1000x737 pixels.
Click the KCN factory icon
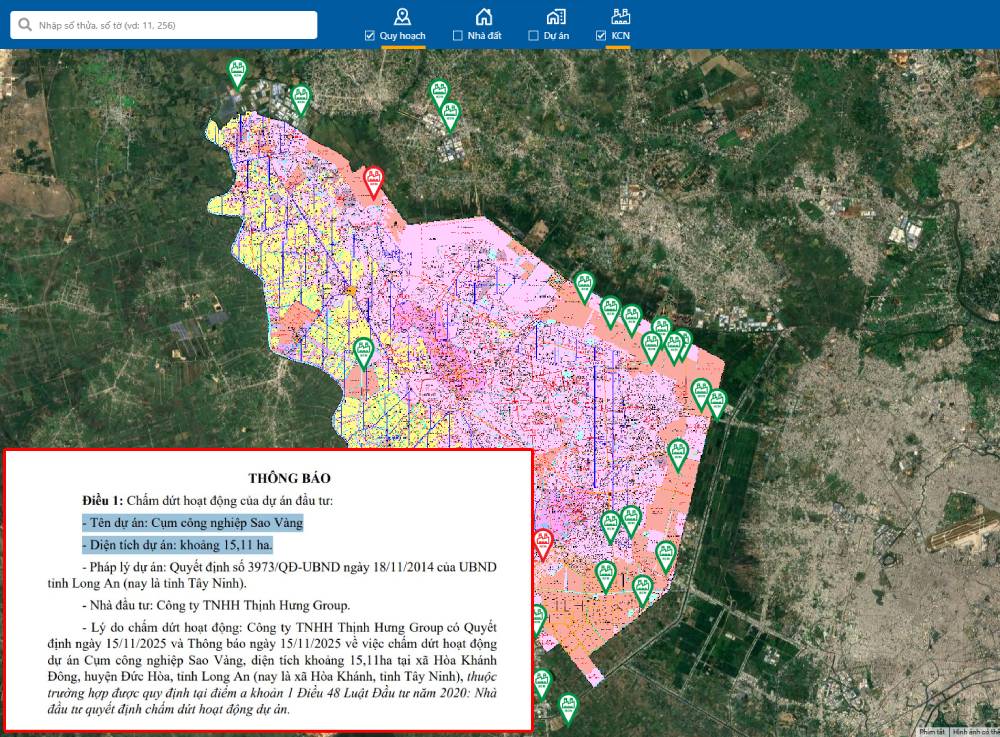click(x=621, y=16)
